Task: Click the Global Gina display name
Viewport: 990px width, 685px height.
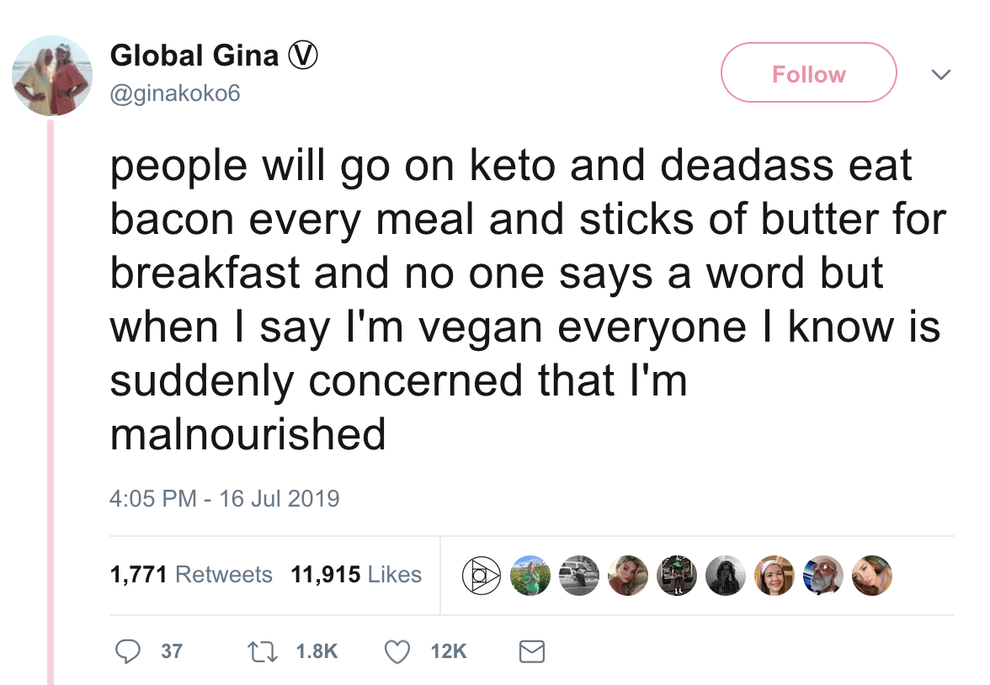Action: click(195, 56)
